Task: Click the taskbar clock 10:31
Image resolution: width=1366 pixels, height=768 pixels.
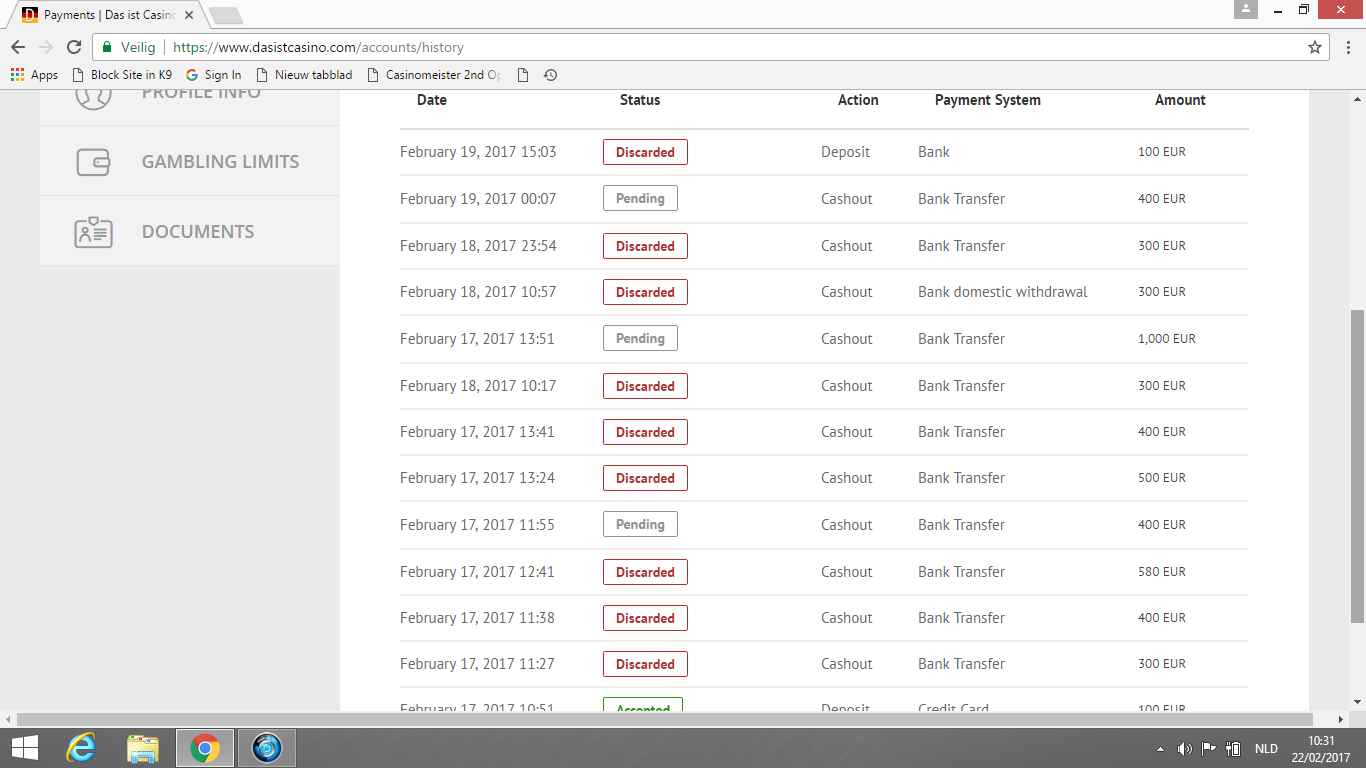Action: (x=1322, y=741)
